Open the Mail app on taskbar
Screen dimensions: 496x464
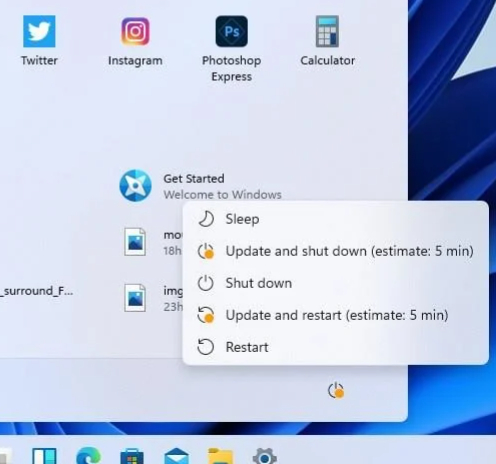pos(176,456)
